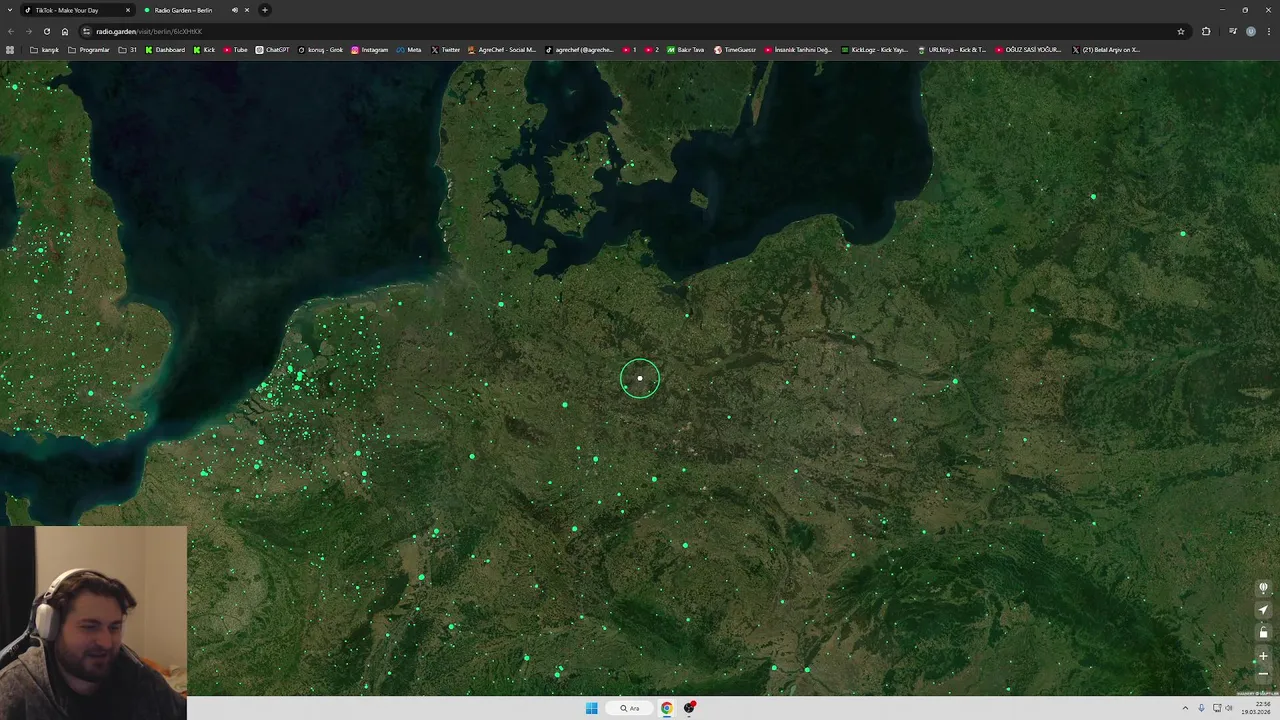
Task: Go forward to the next page
Action: click(x=28, y=31)
